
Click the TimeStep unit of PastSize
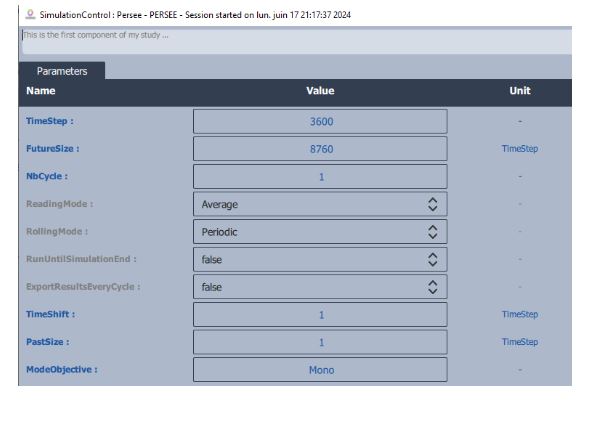(520, 342)
